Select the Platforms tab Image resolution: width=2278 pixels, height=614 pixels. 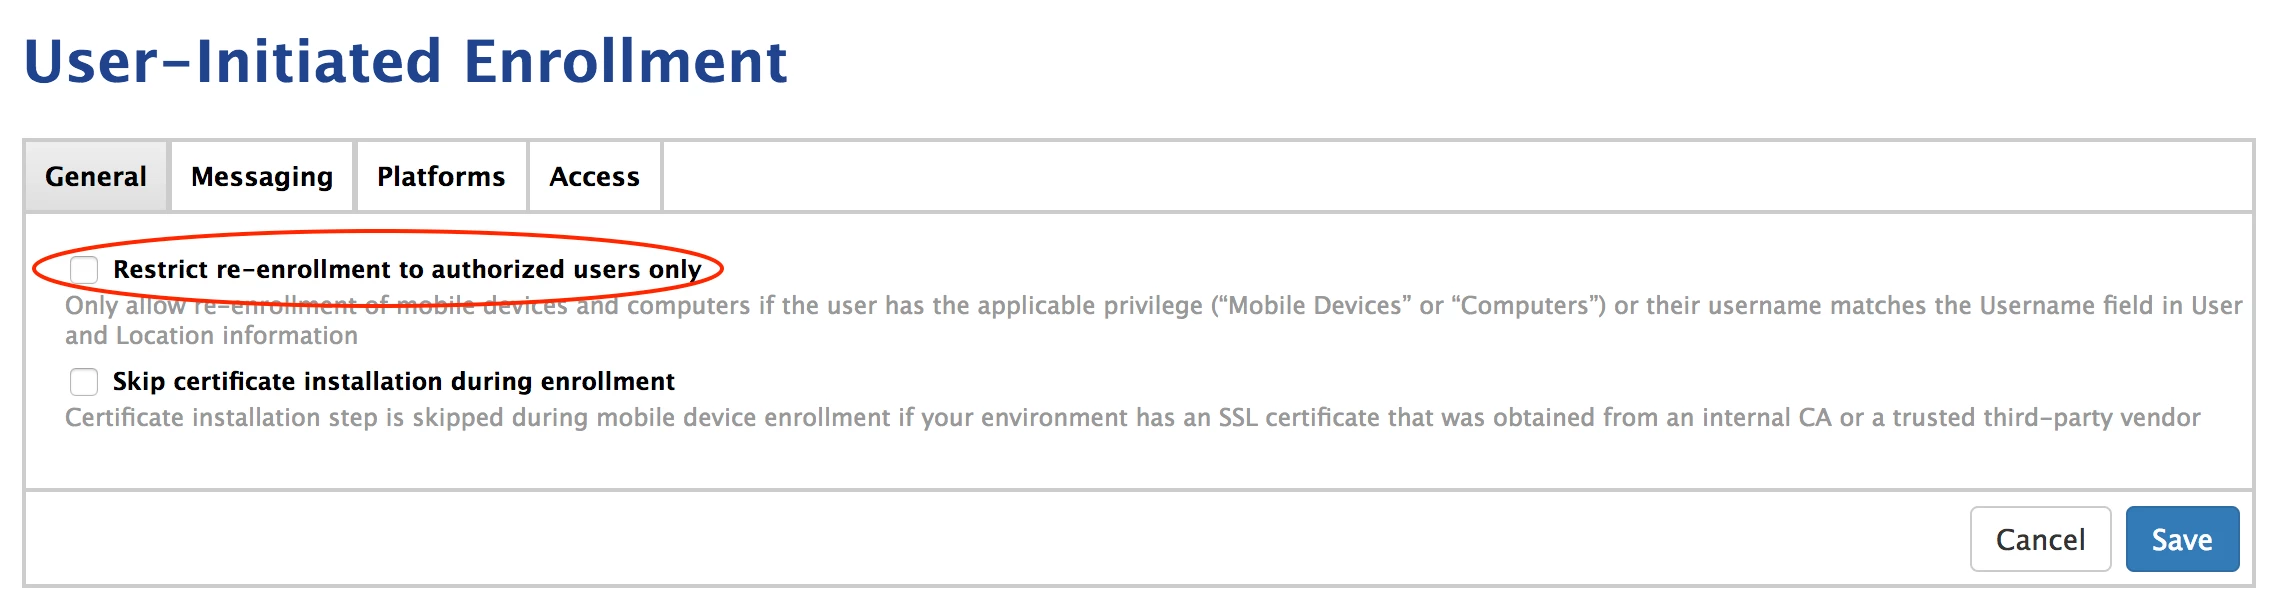pos(441,177)
